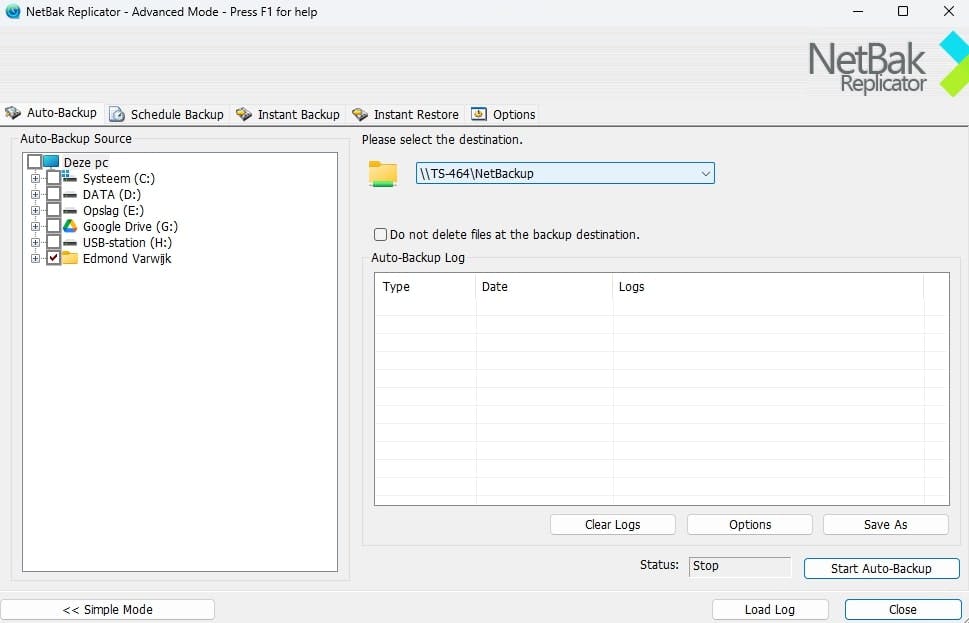Image resolution: width=969 pixels, height=623 pixels.
Task: Uncheck the Edmond Varwijk checkbox
Action: click(54, 259)
